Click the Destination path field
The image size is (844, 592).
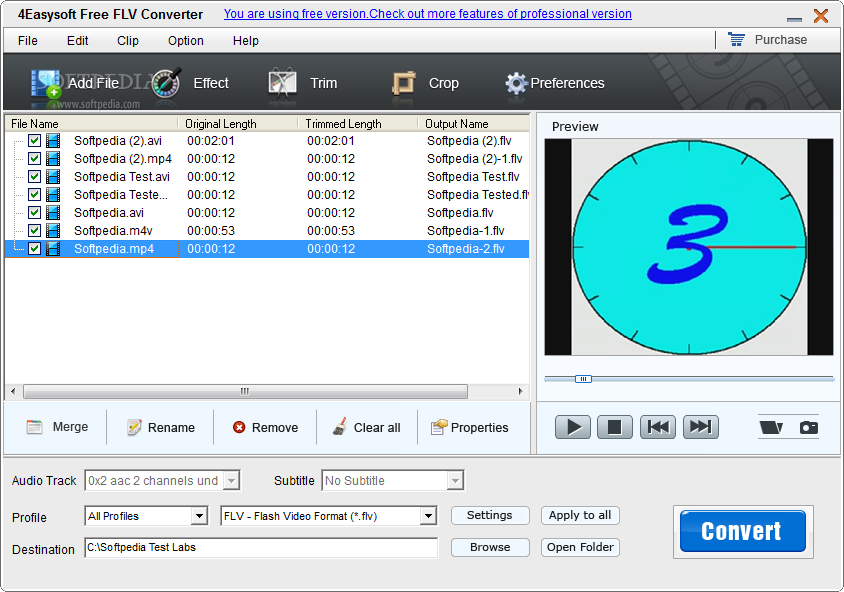pyautogui.click(x=261, y=548)
